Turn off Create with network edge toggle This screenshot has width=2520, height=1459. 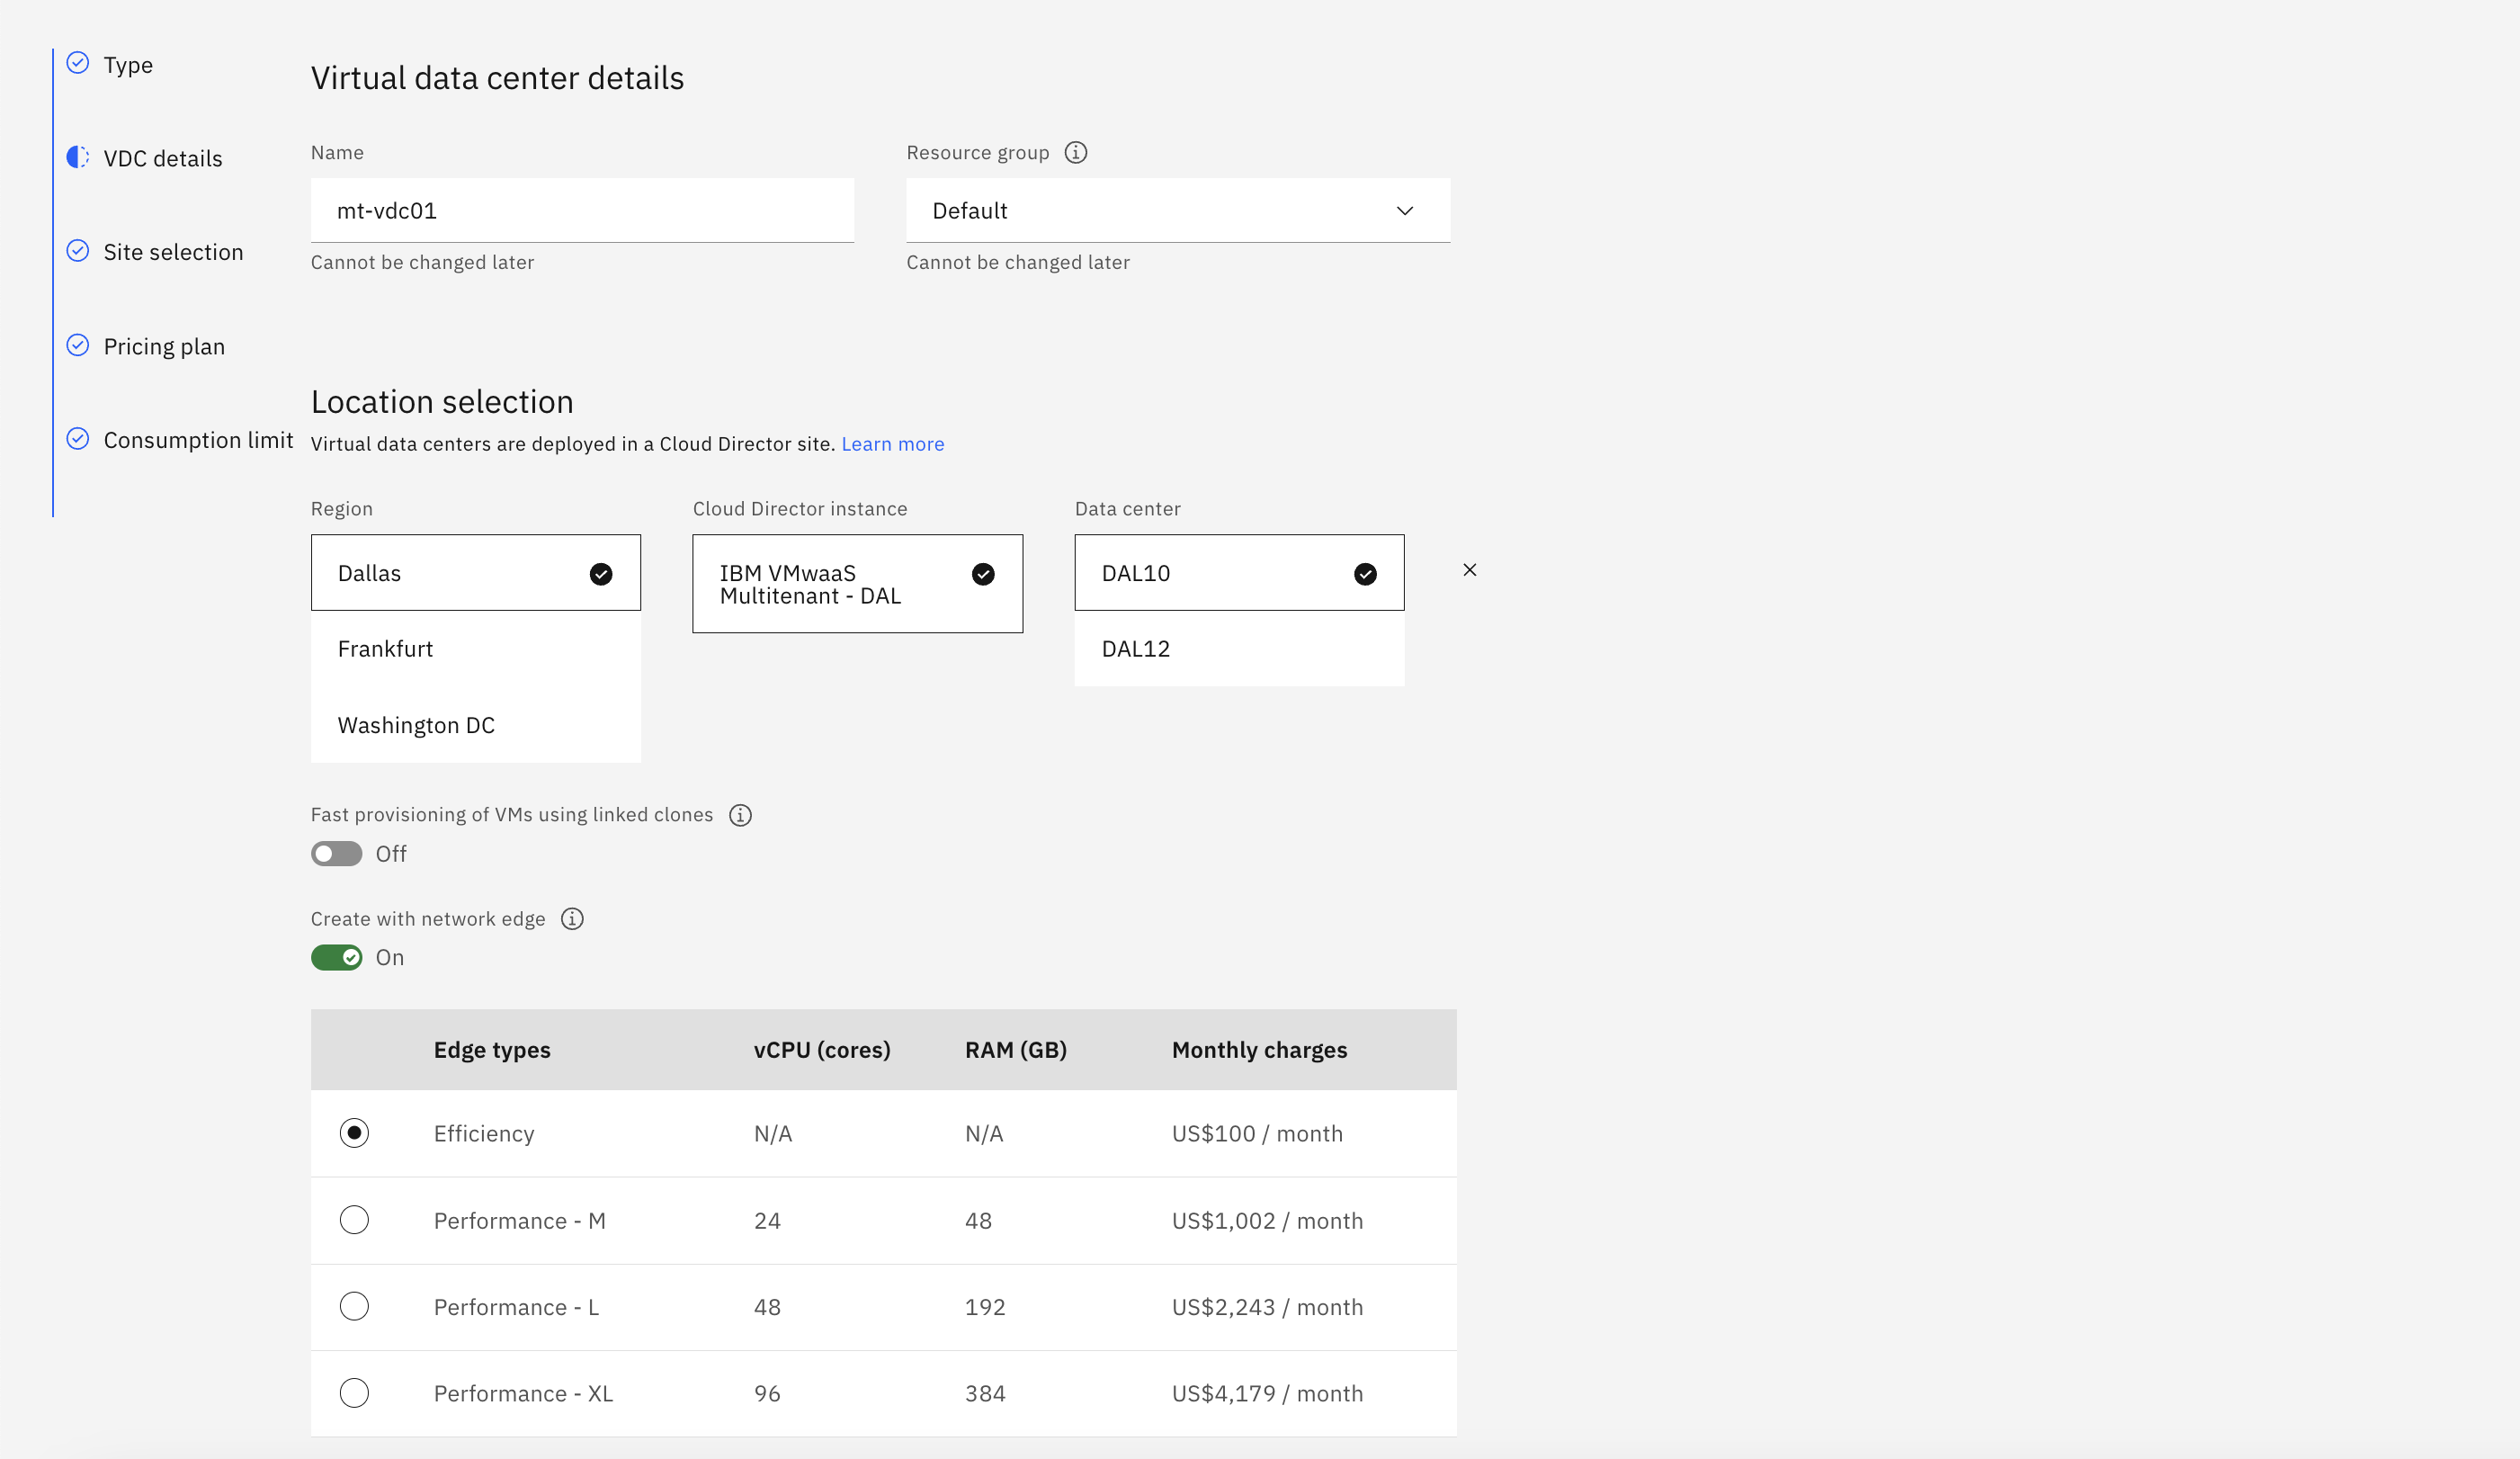[x=336, y=958]
